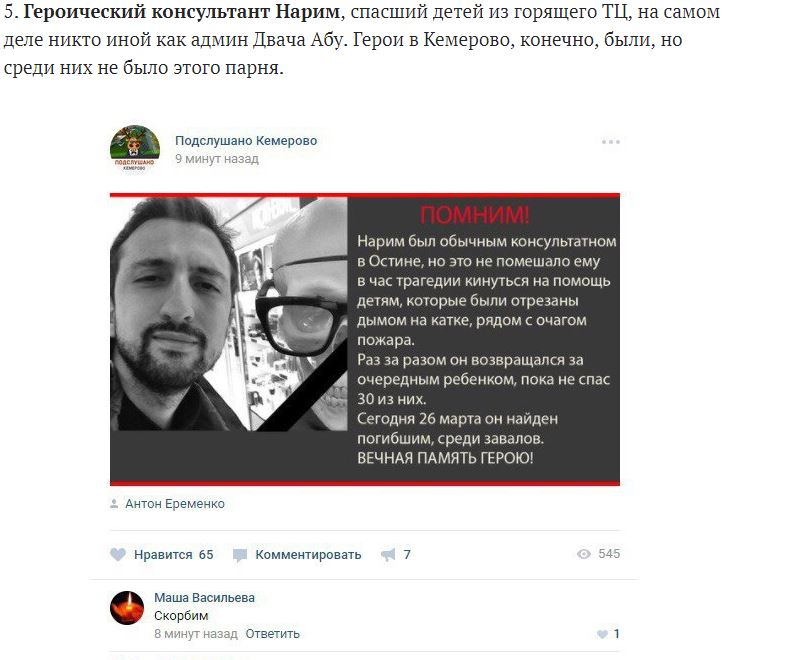The image size is (791, 660).
Task: Open the Подслушано Кемерово group link
Action: coord(246,140)
